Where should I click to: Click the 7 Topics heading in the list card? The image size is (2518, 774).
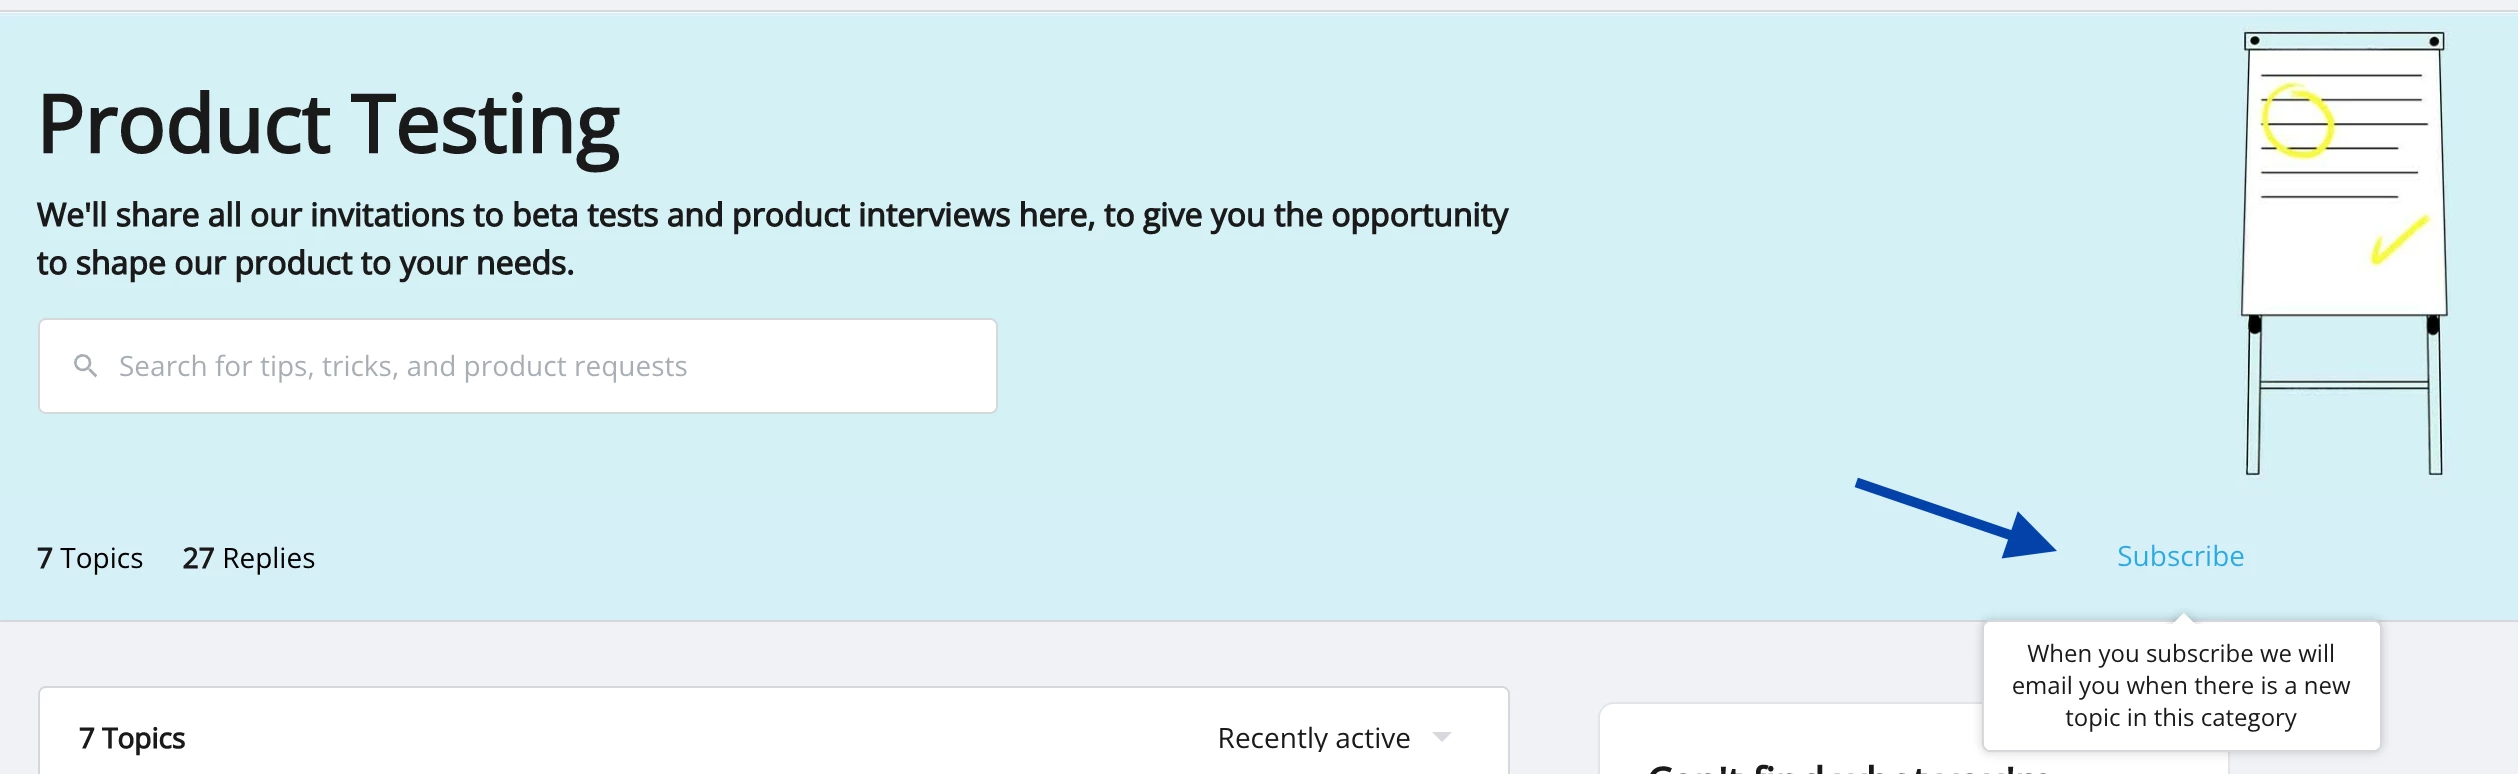click(x=132, y=738)
